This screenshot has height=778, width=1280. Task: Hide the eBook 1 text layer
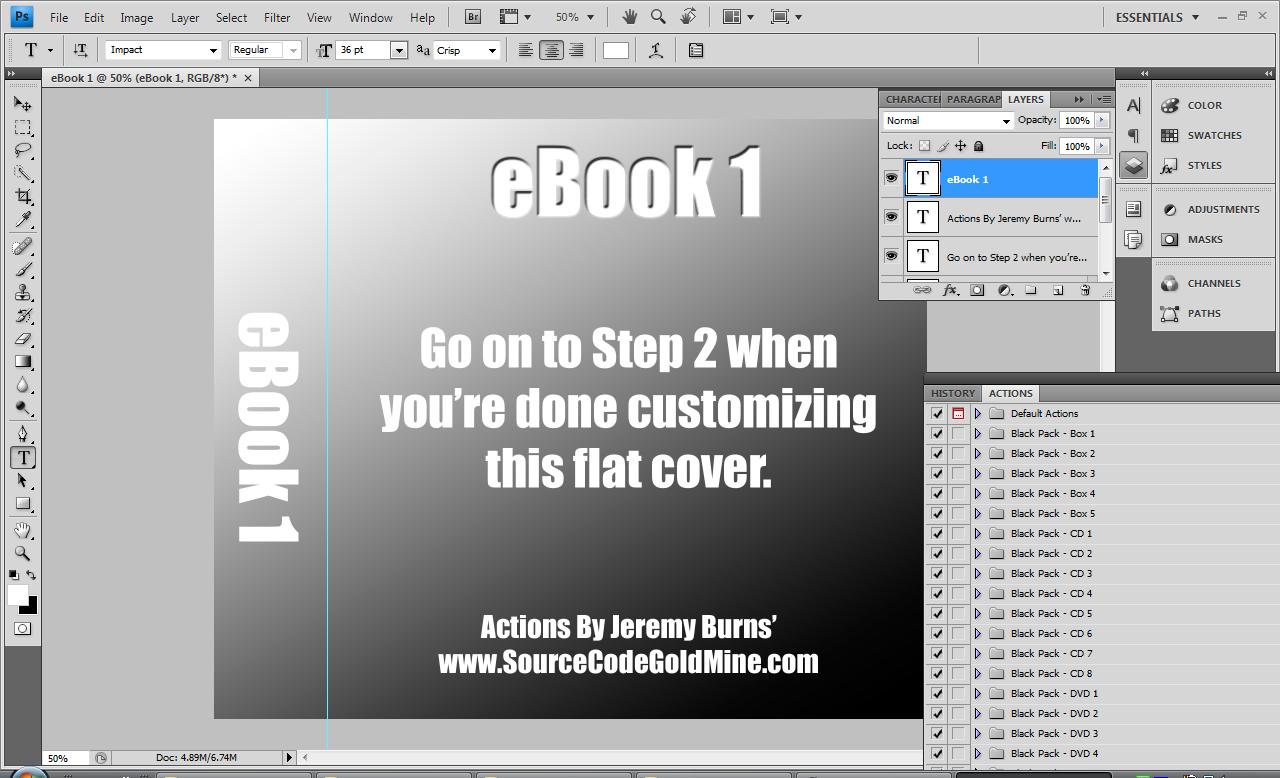(891, 178)
